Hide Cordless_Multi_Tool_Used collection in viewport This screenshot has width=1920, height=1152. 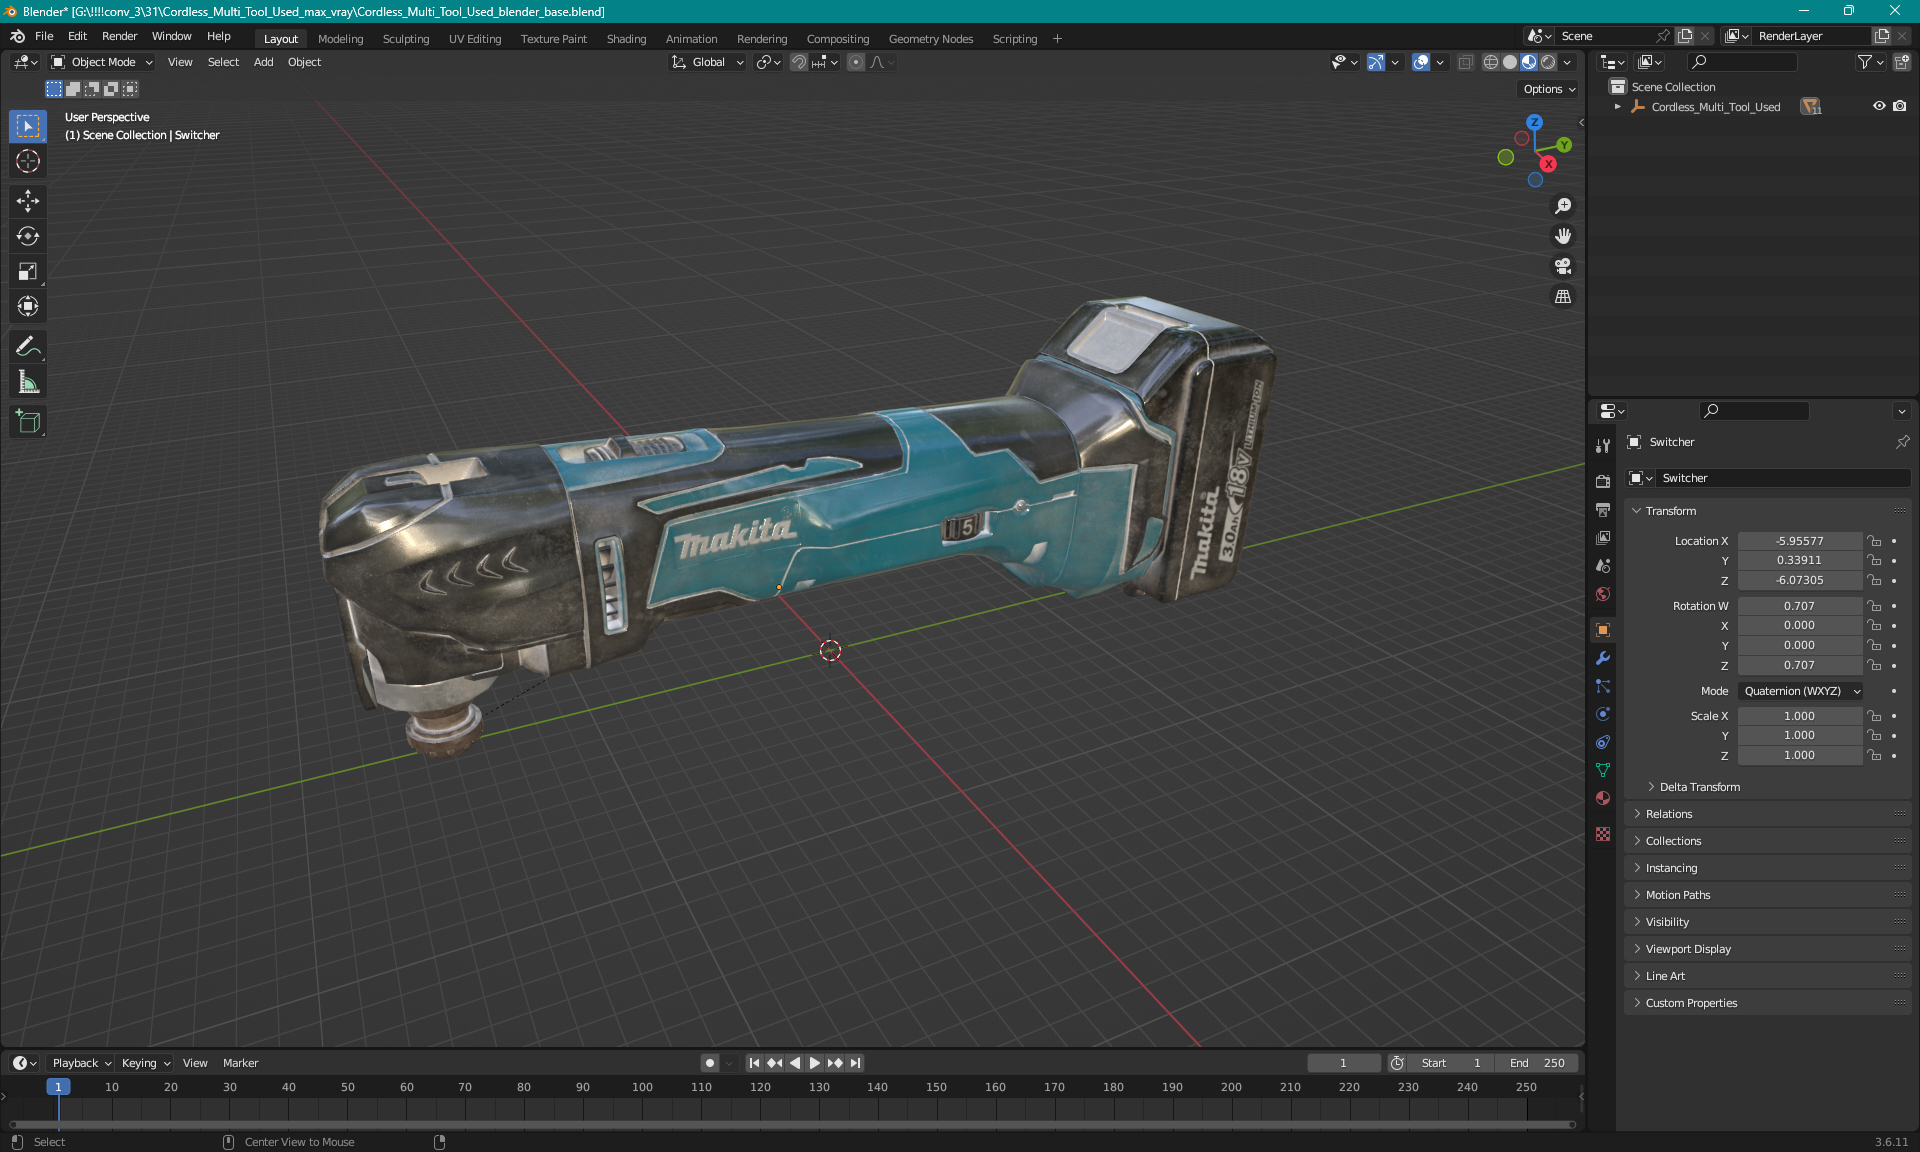1879,106
